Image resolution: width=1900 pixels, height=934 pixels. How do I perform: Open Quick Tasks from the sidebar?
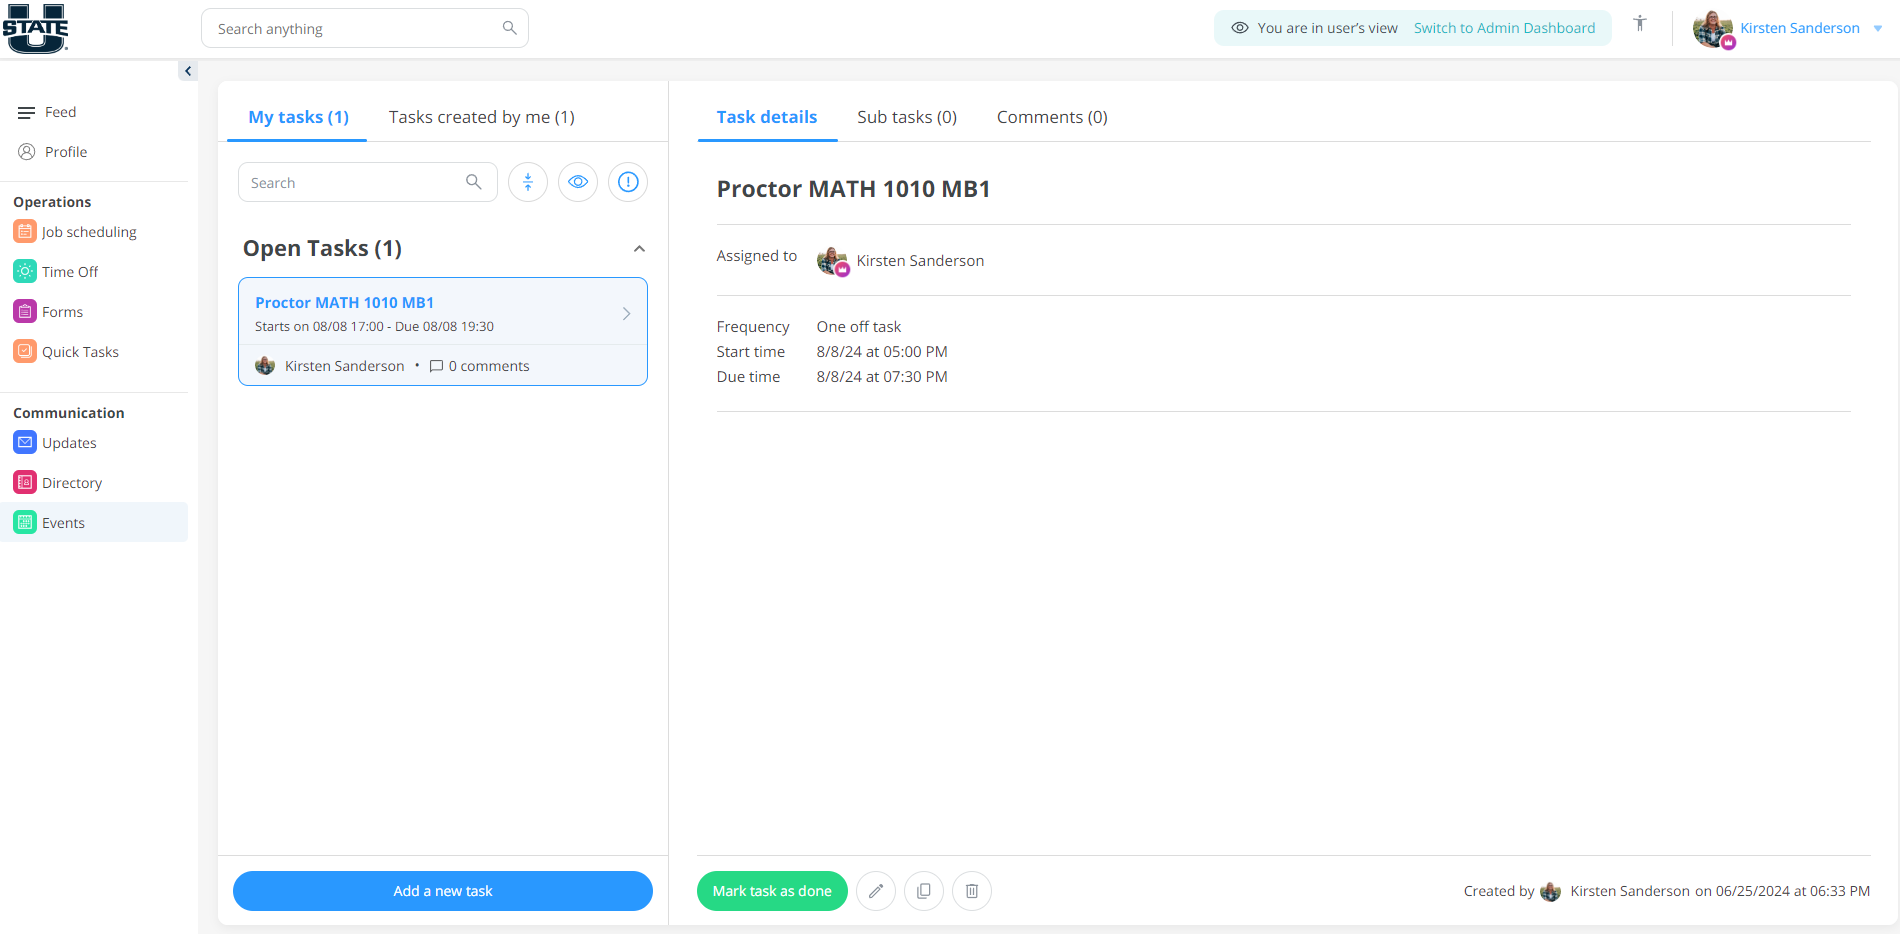coord(80,351)
